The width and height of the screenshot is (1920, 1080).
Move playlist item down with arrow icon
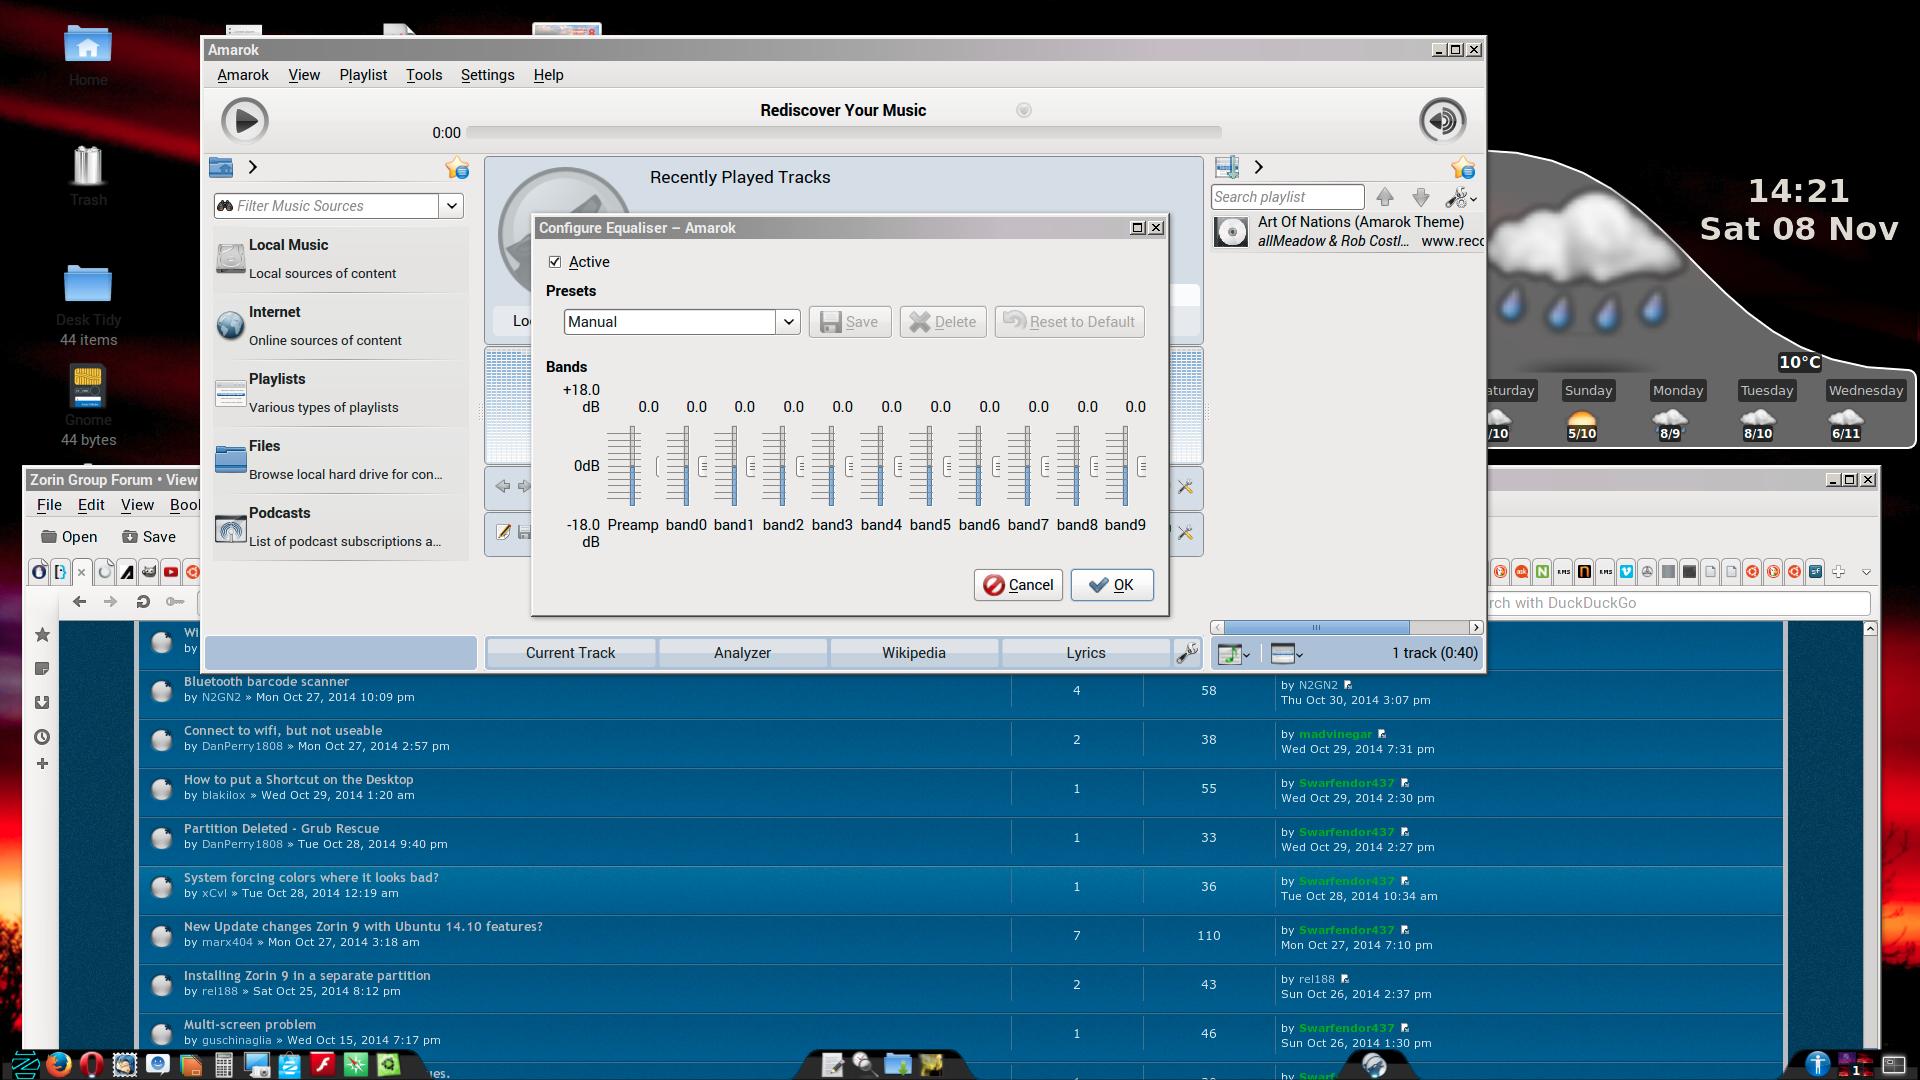pyautogui.click(x=1421, y=197)
